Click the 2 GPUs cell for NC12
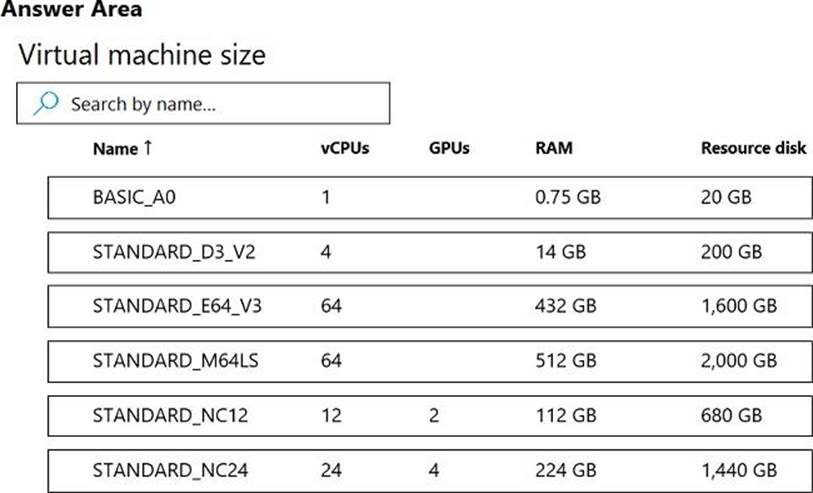The height and width of the screenshot is (493, 813). 433,414
